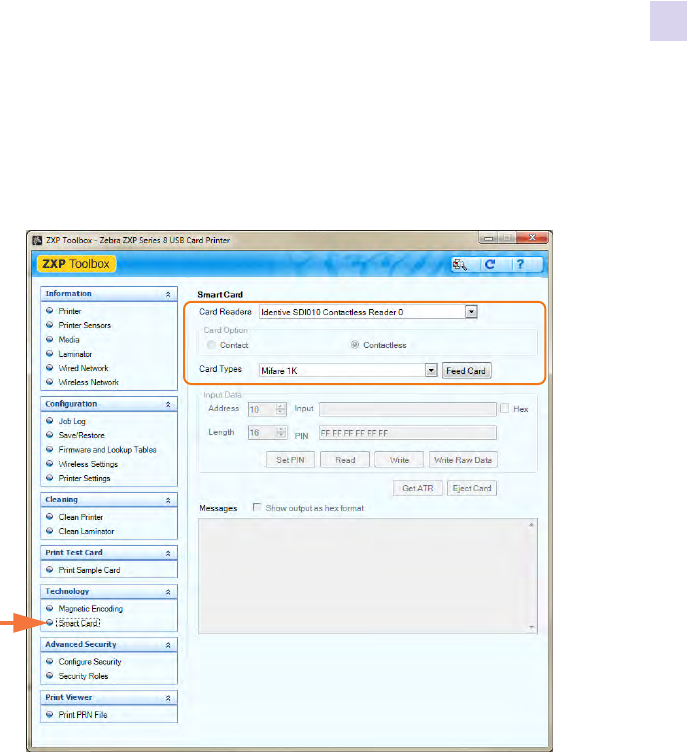Click the bullet icon beside Magnetic Encoding

49,608
